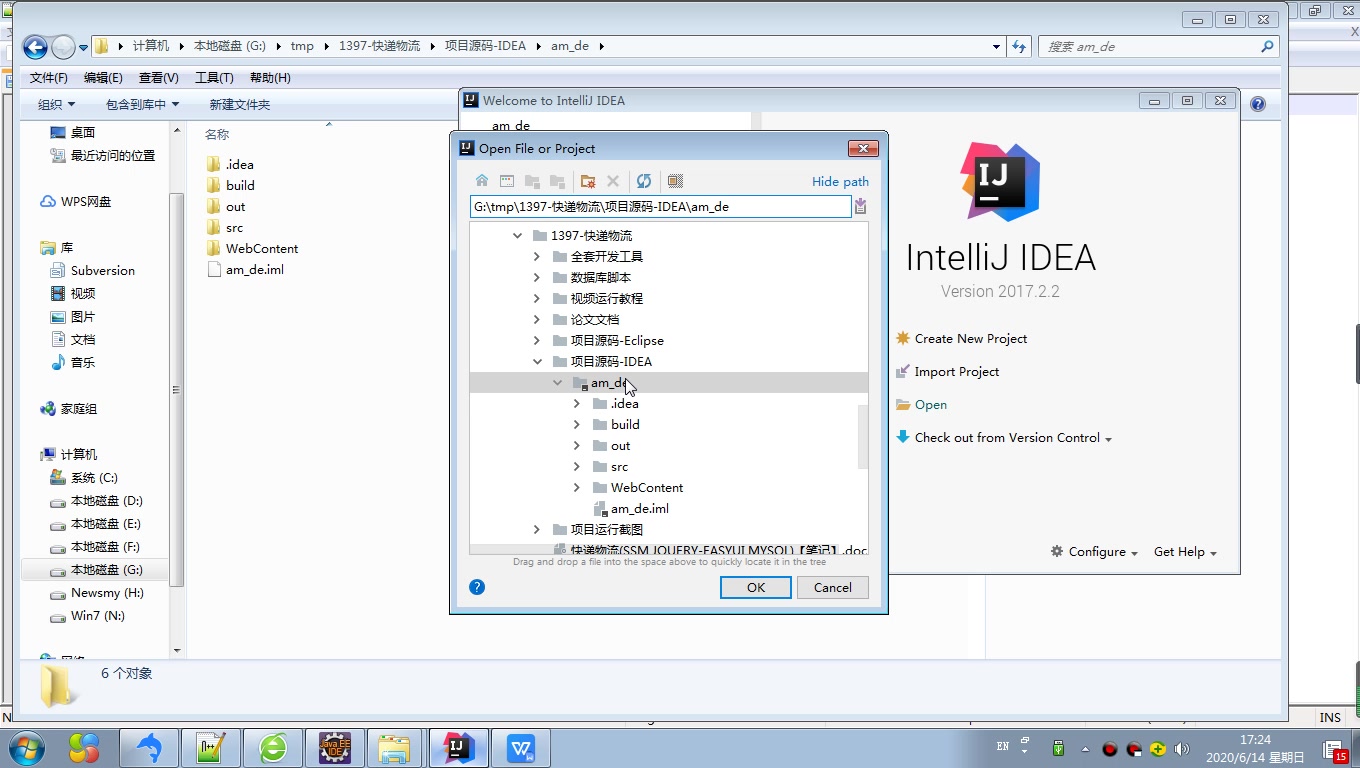Open the green browser icon on the taskbar

coord(273,748)
